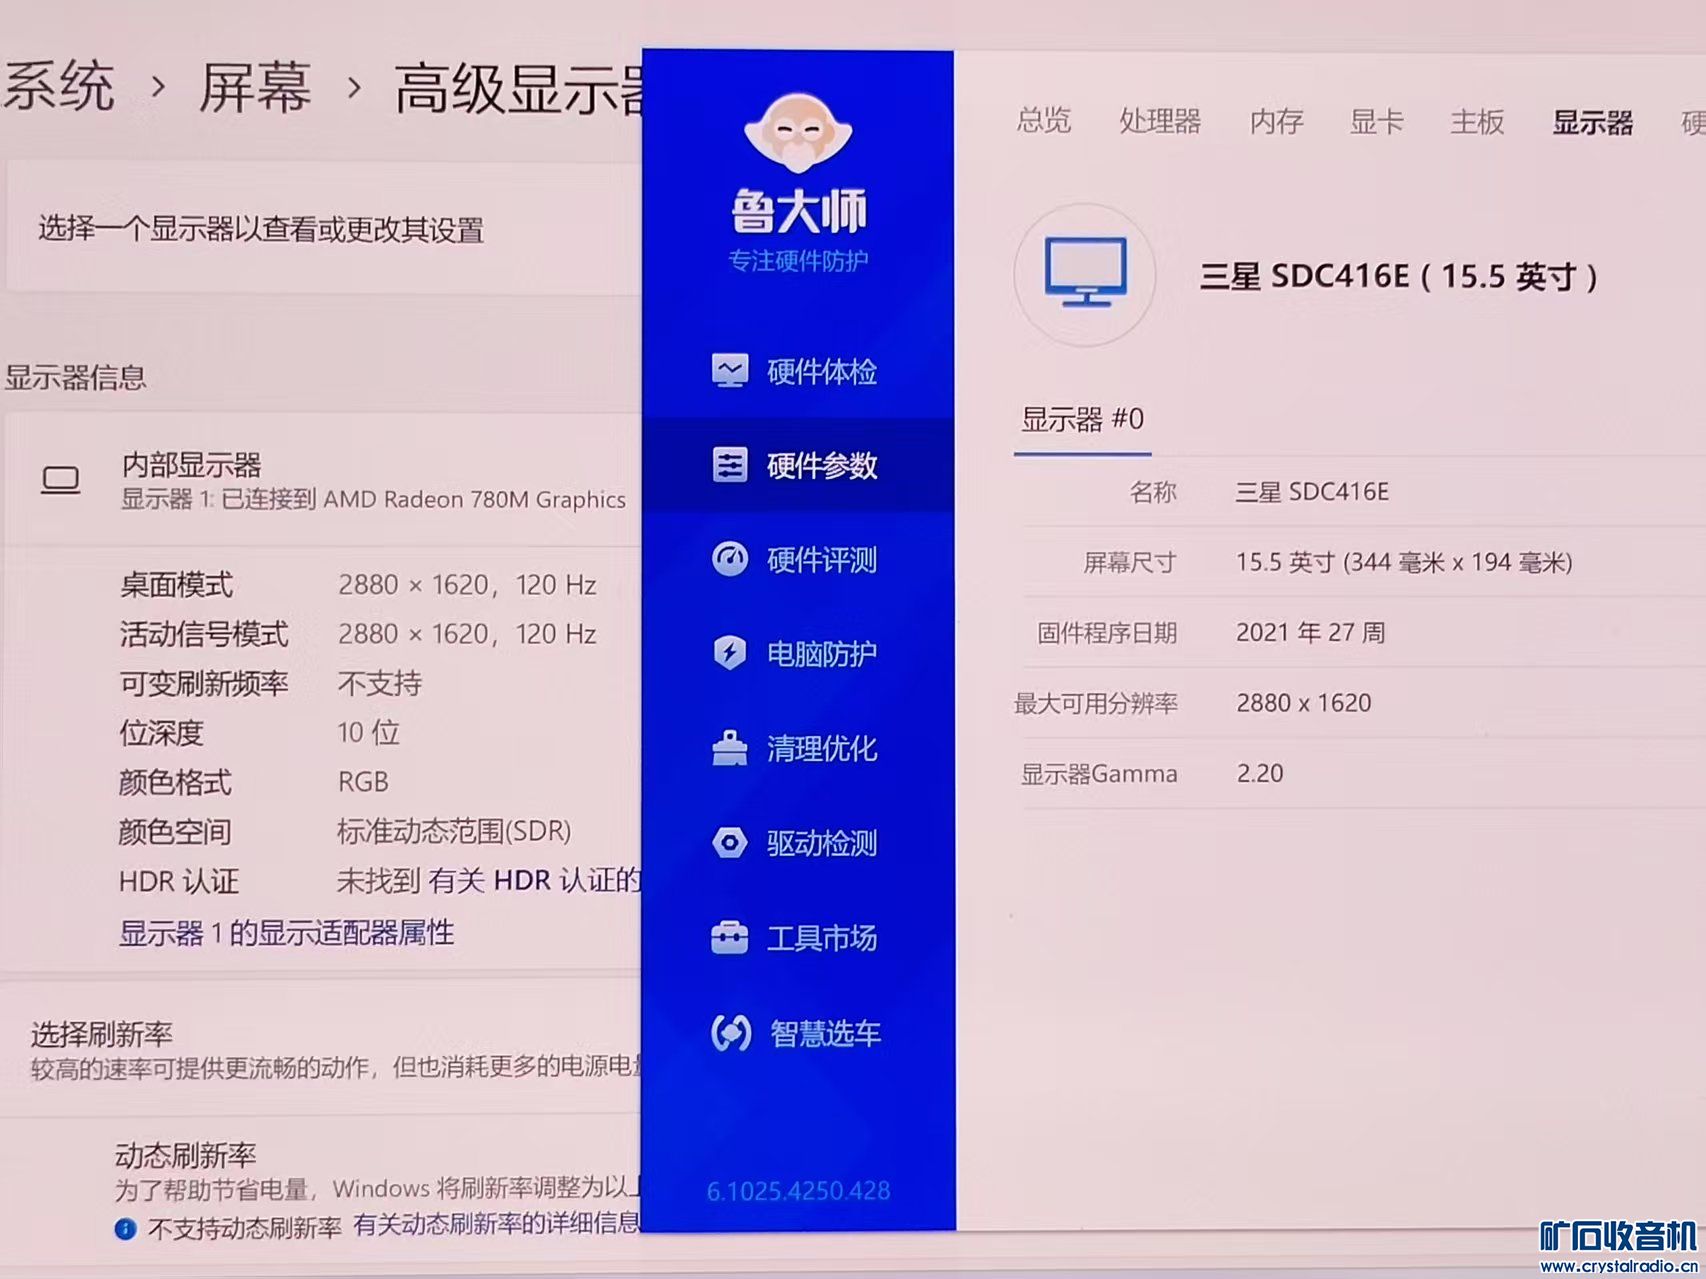This screenshot has width=1706, height=1279.
Task: Switch to the 显卡 tab
Action: tap(1377, 121)
